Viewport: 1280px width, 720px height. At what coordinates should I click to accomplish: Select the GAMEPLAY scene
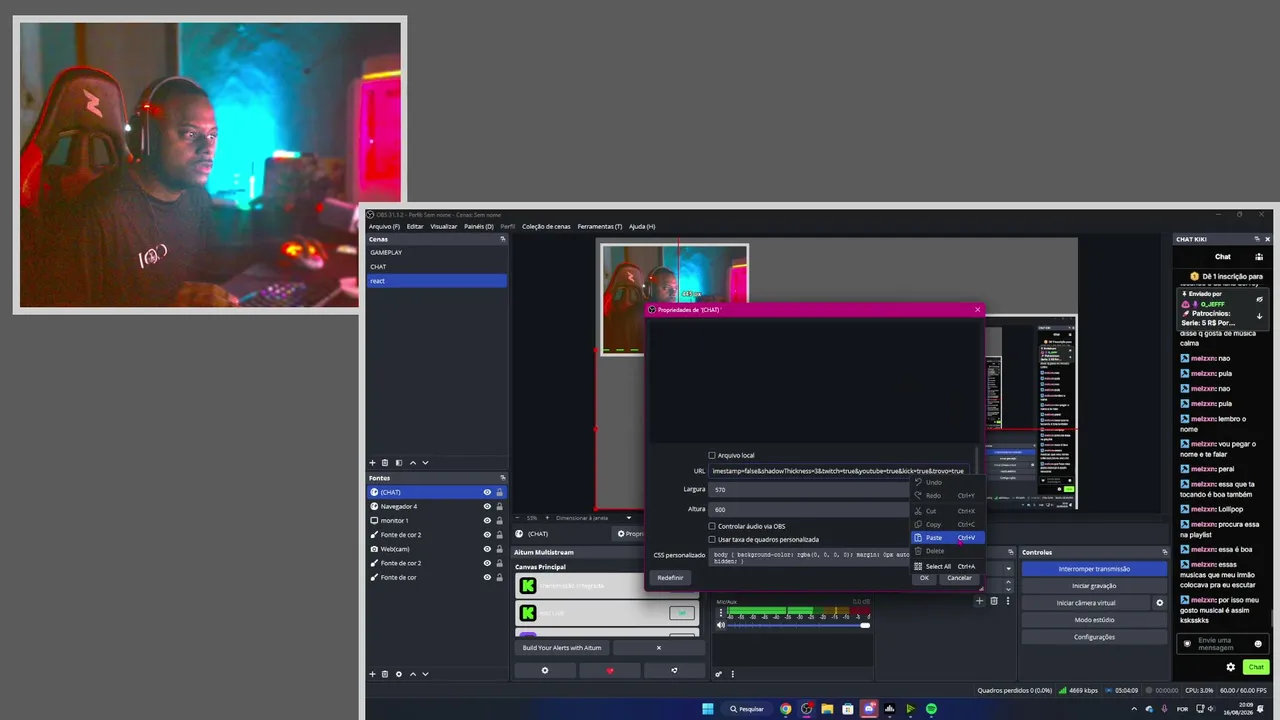[437, 253]
